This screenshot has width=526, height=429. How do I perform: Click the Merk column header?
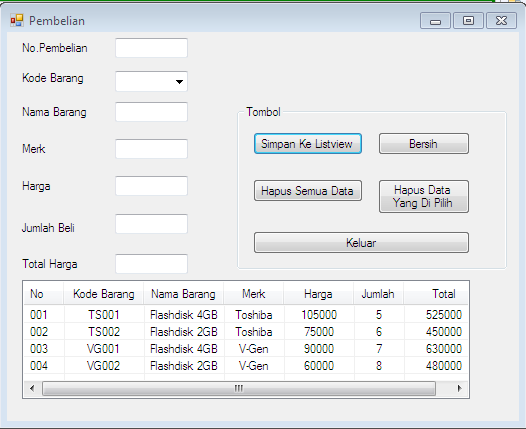click(x=254, y=294)
